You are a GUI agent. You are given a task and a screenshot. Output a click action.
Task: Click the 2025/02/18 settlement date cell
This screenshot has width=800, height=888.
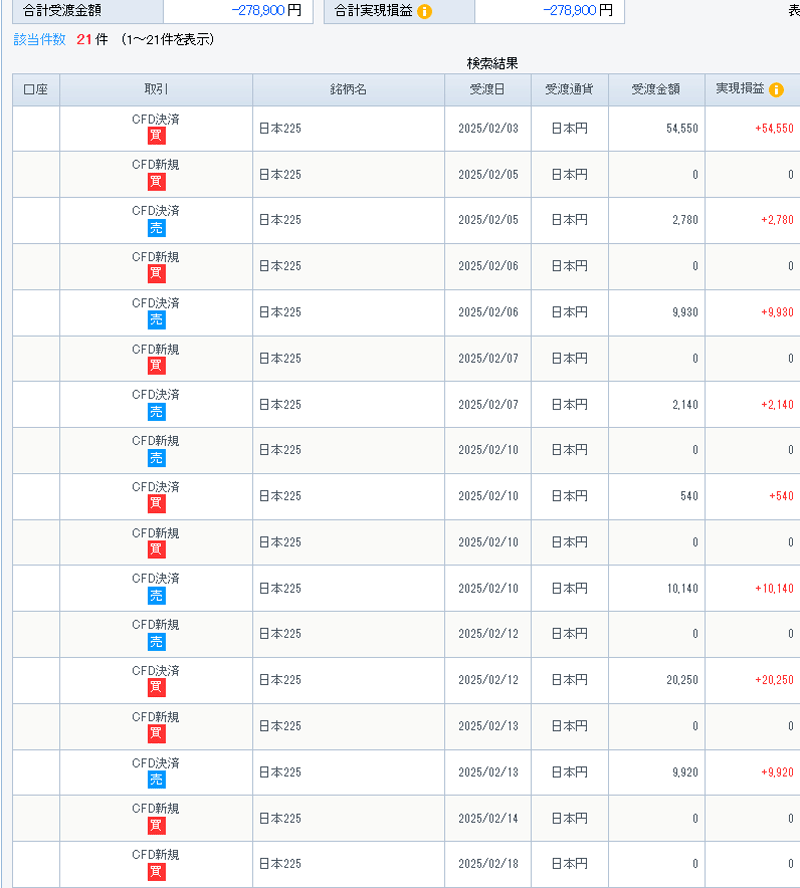(488, 864)
